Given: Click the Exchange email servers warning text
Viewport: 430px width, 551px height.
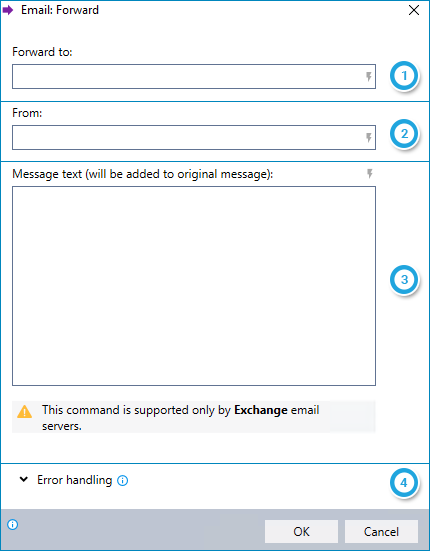Looking at the screenshot, I should (181, 418).
